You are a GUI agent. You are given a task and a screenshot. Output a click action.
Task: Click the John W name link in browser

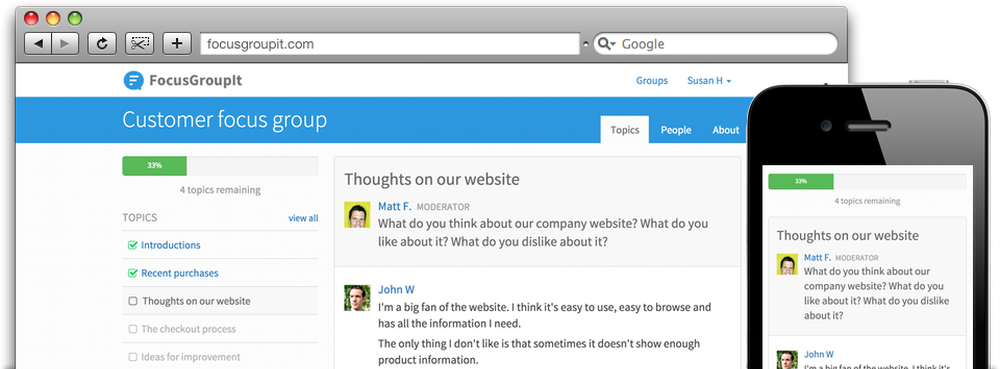(x=396, y=289)
